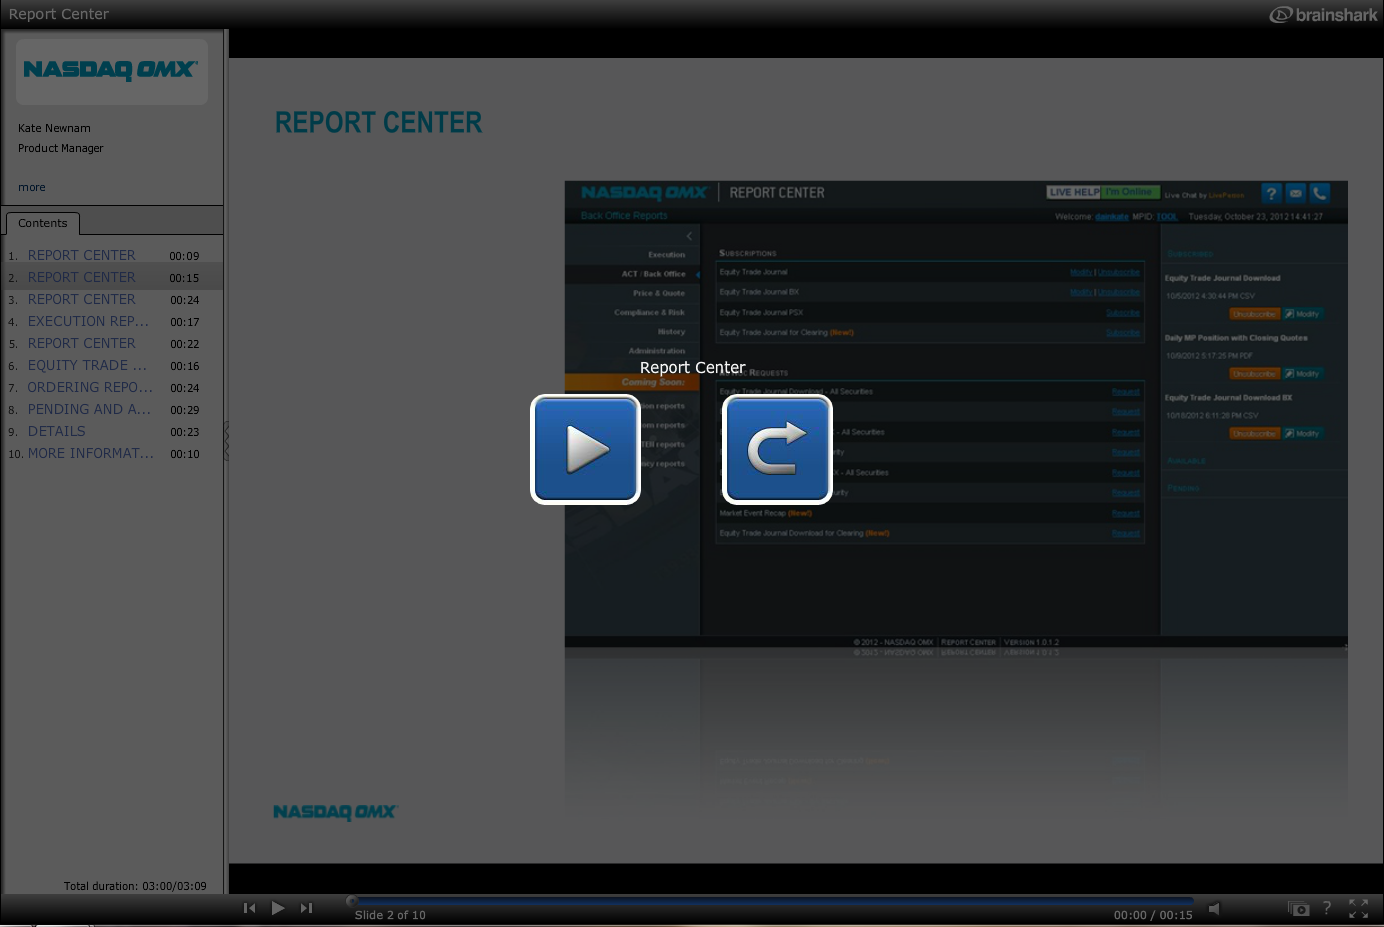Click 'Back Office Reports' link in slide

(x=624, y=216)
